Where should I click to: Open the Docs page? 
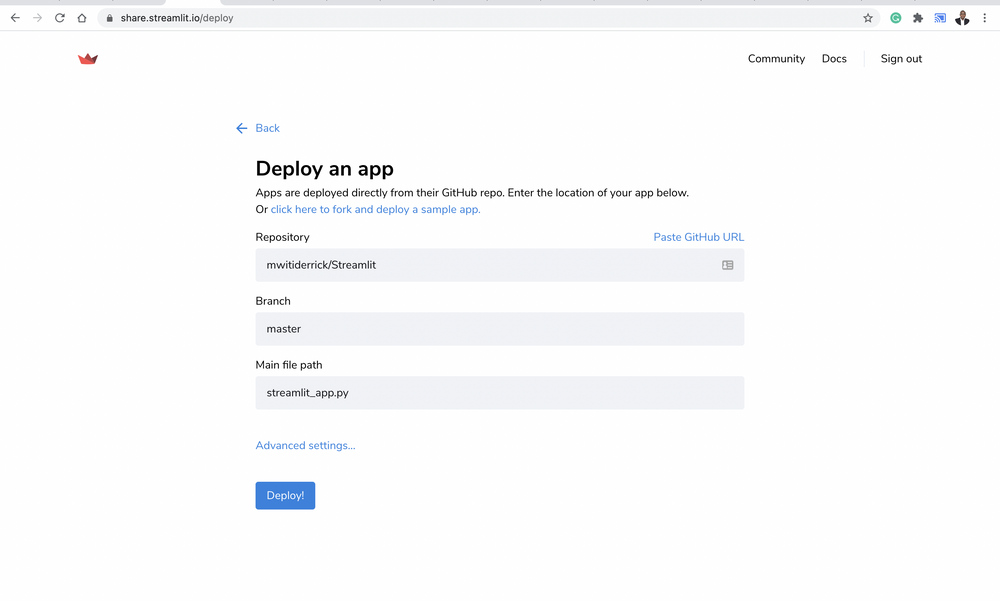pyautogui.click(x=834, y=58)
